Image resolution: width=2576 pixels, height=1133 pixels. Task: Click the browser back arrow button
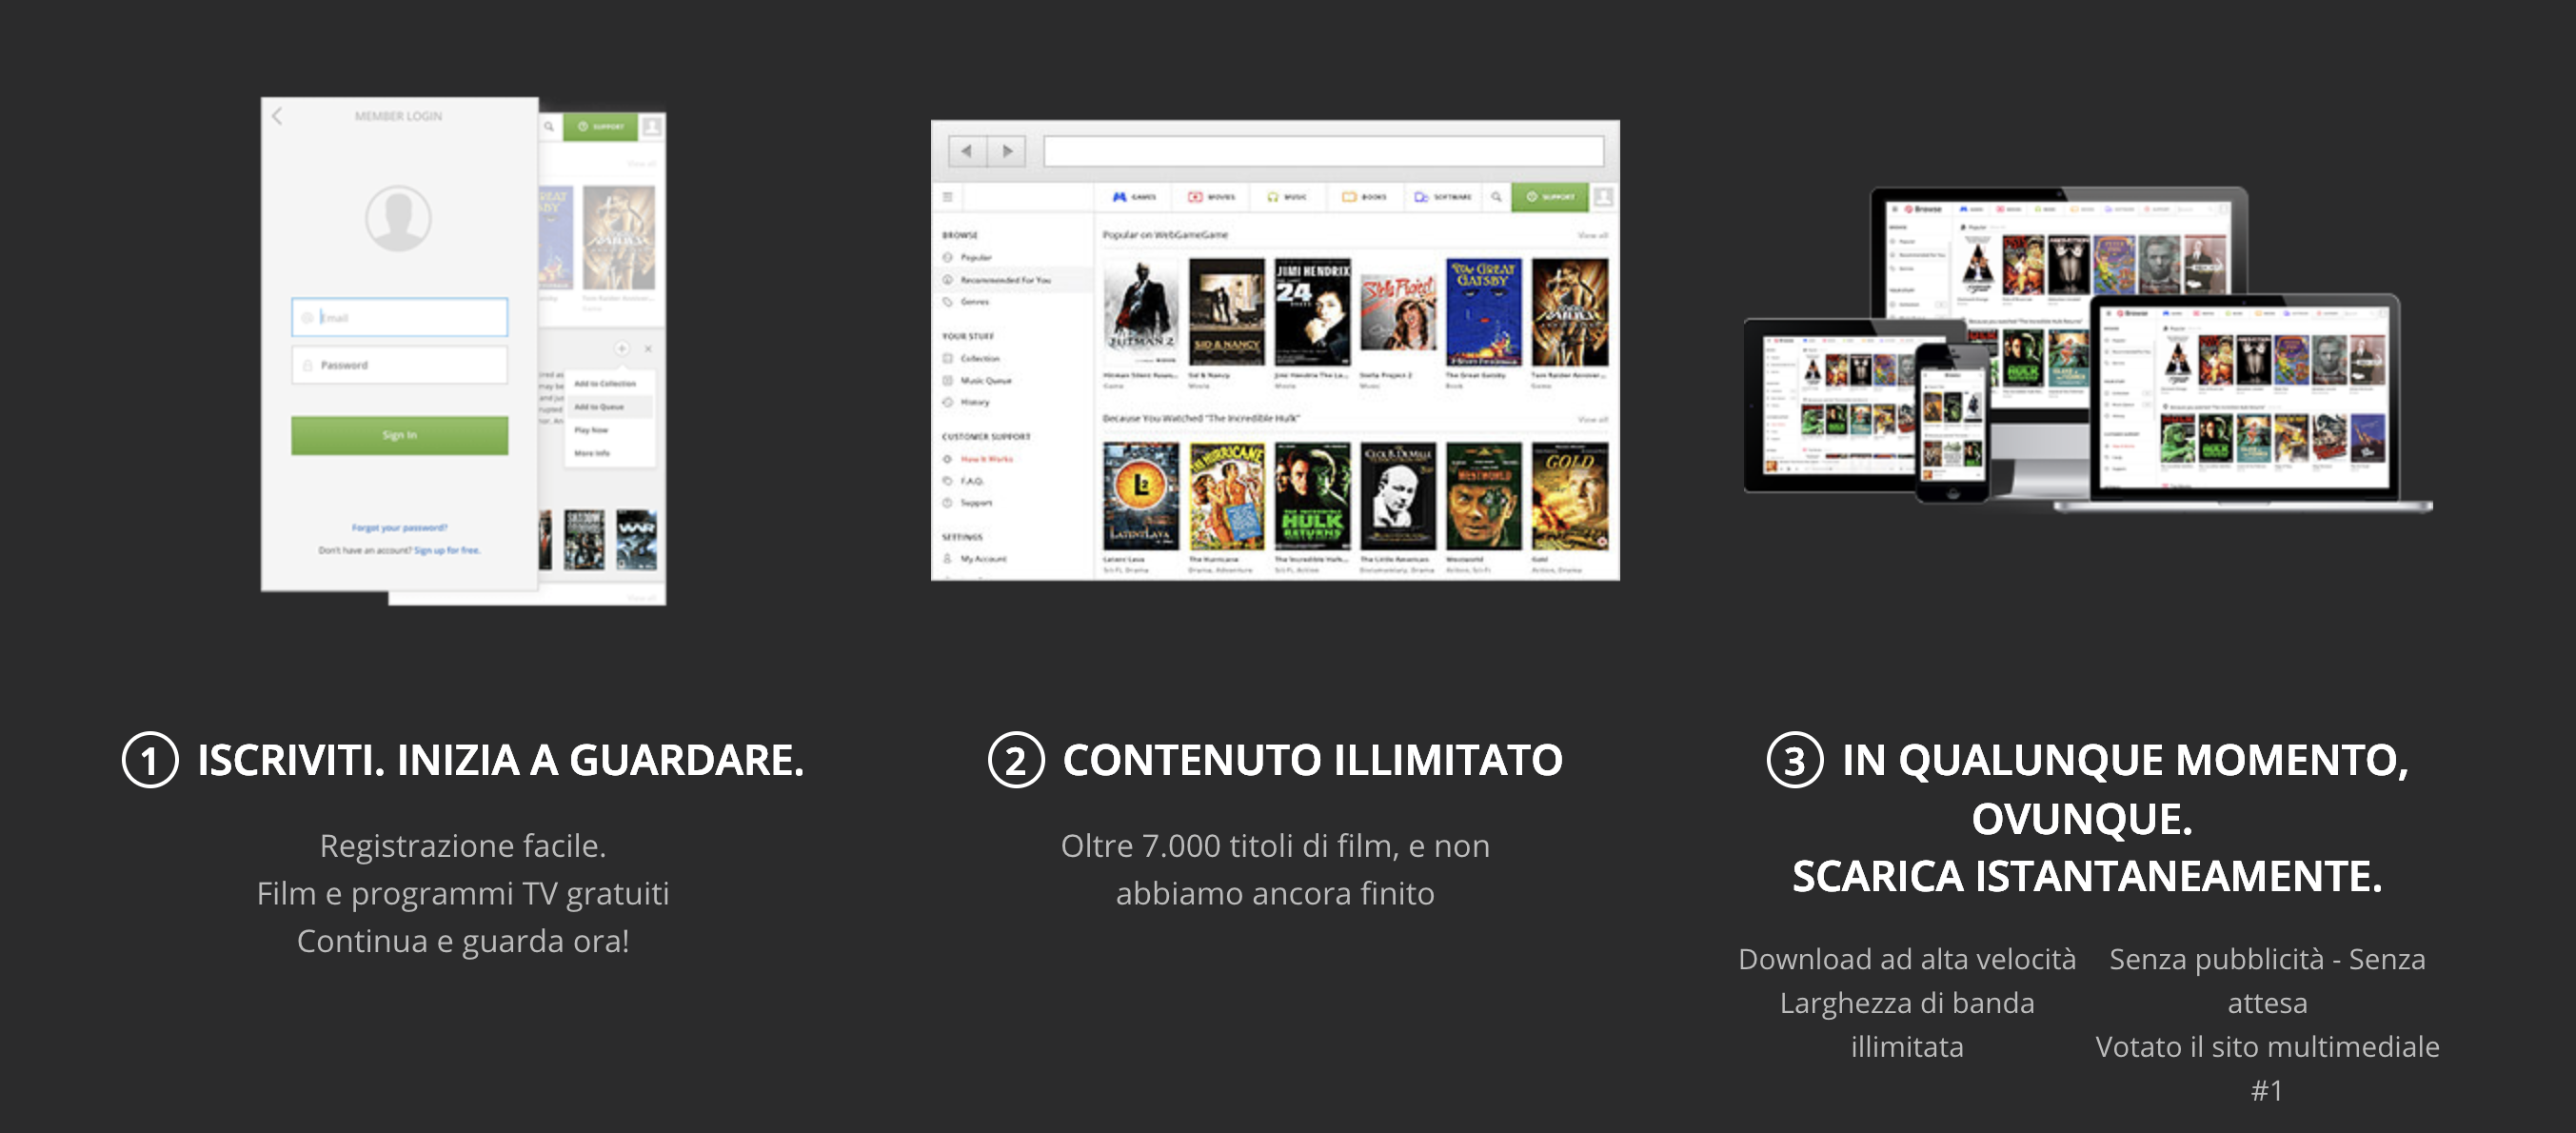[x=966, y=151]
